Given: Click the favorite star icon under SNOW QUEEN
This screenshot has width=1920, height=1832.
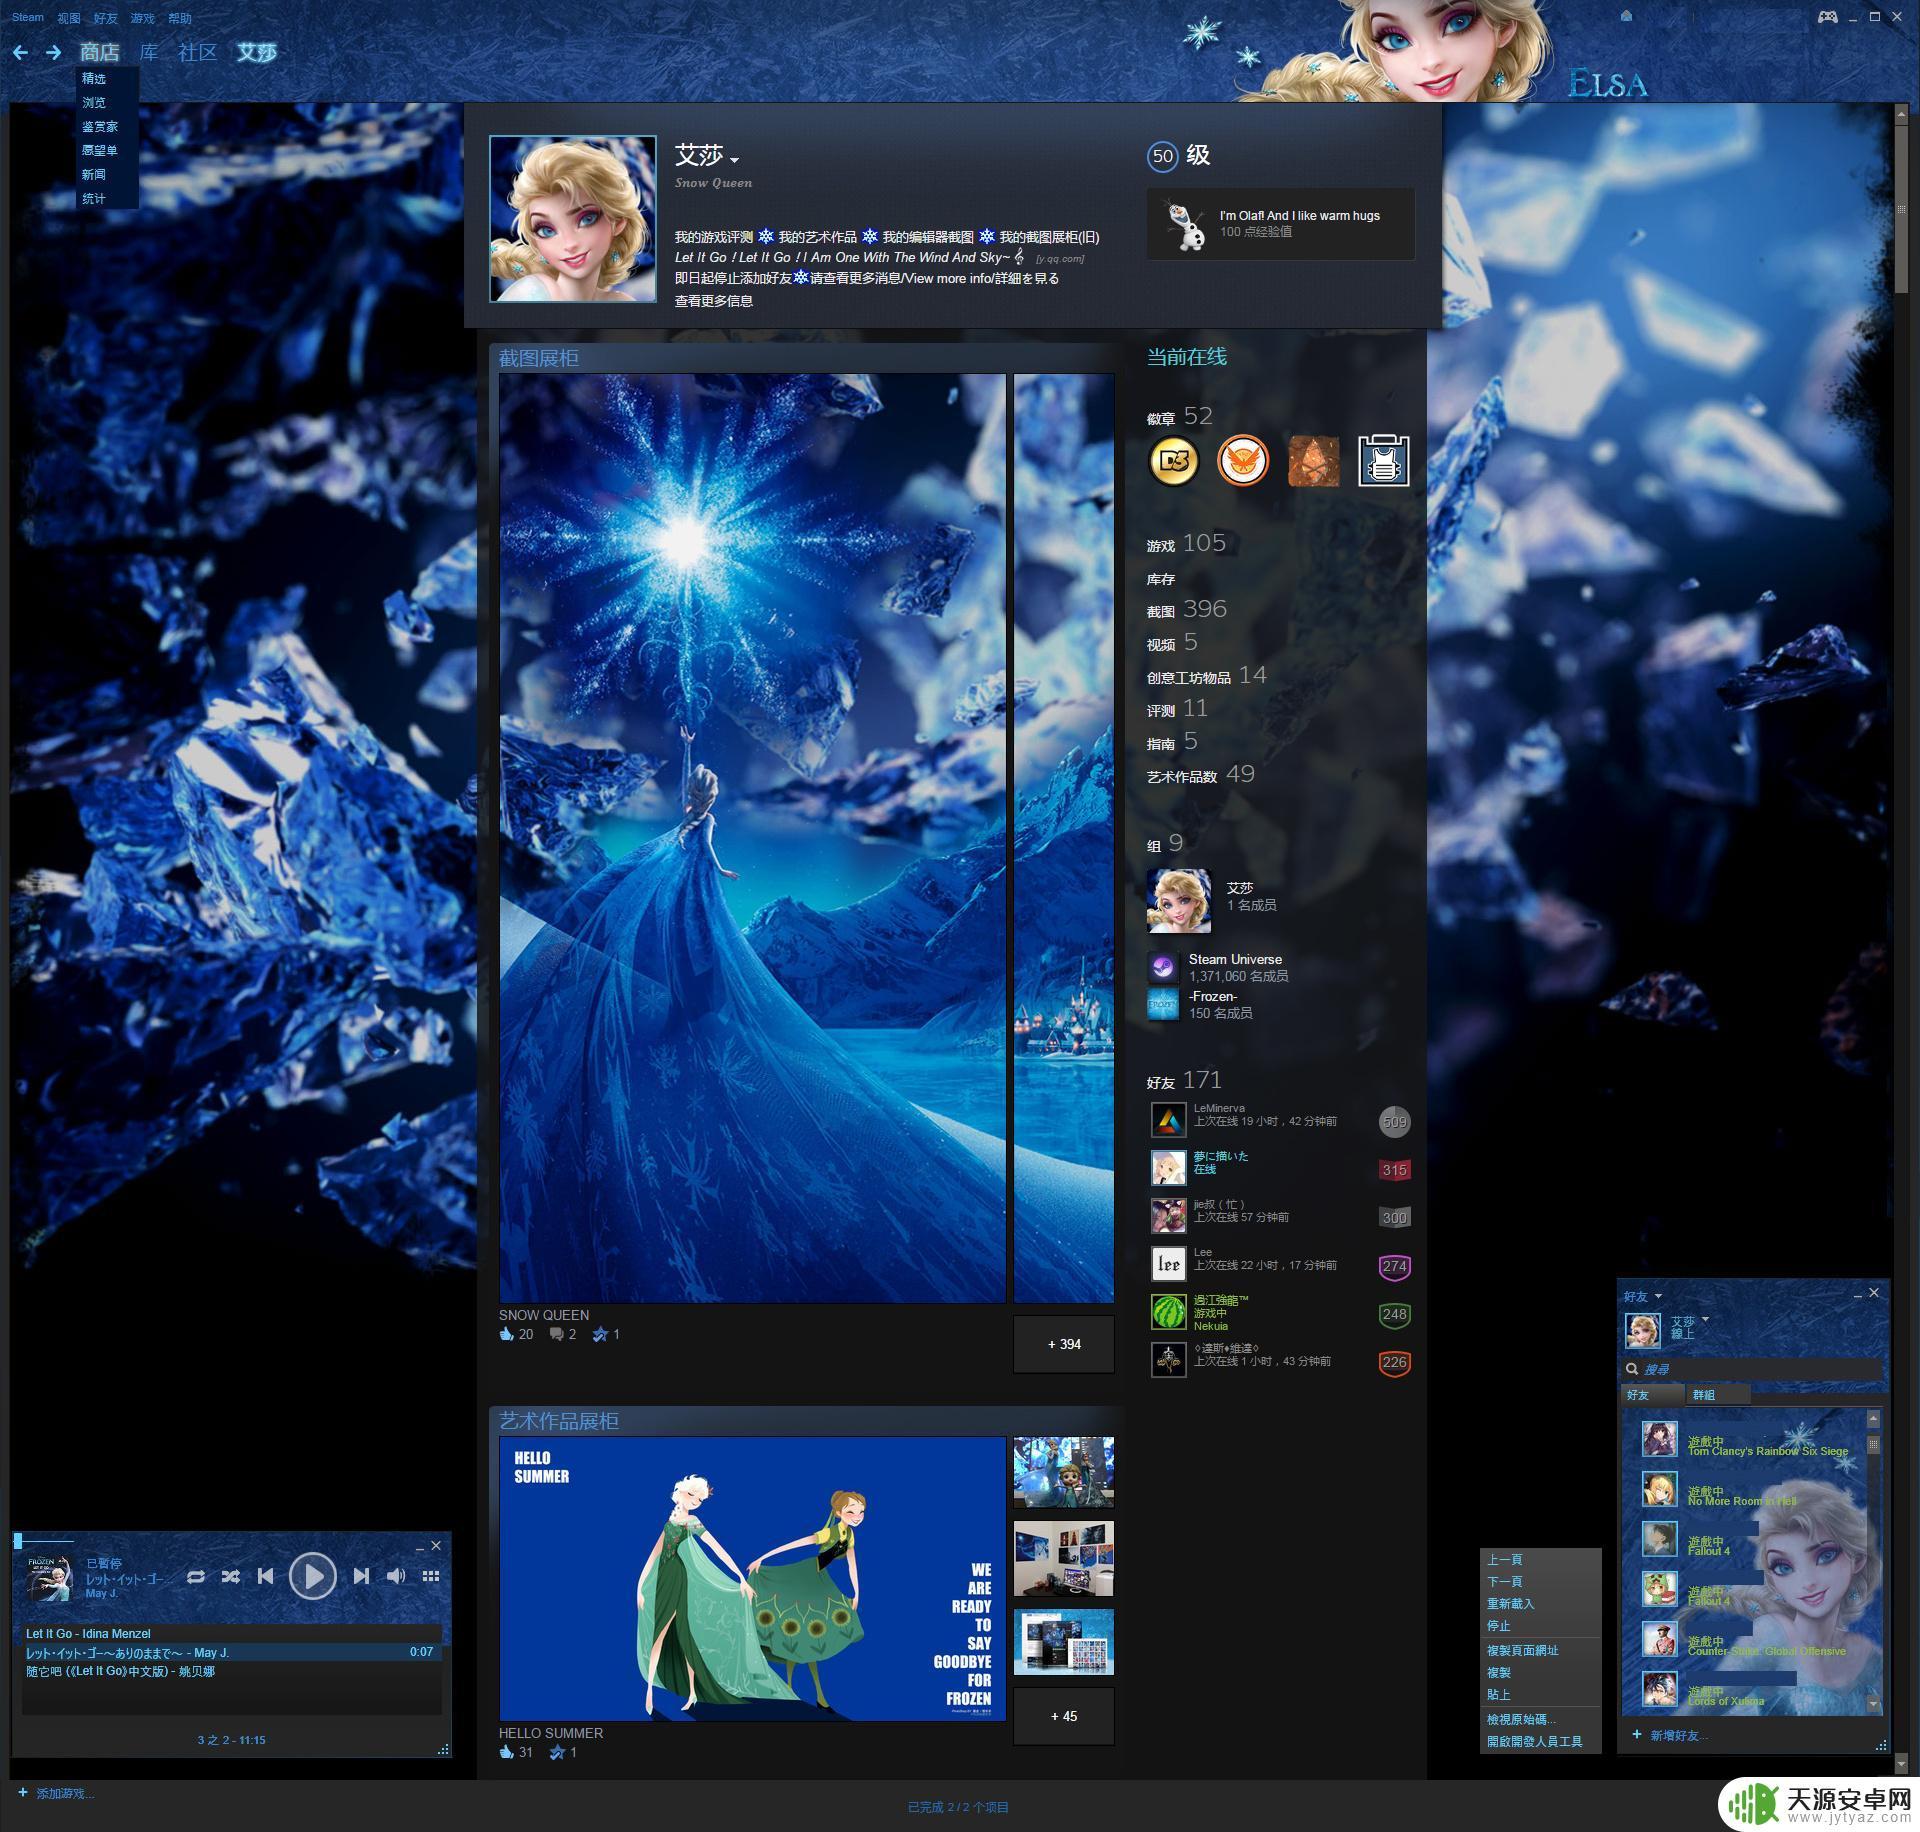Looking at the screenshot, I should (x=600, y=1334).
